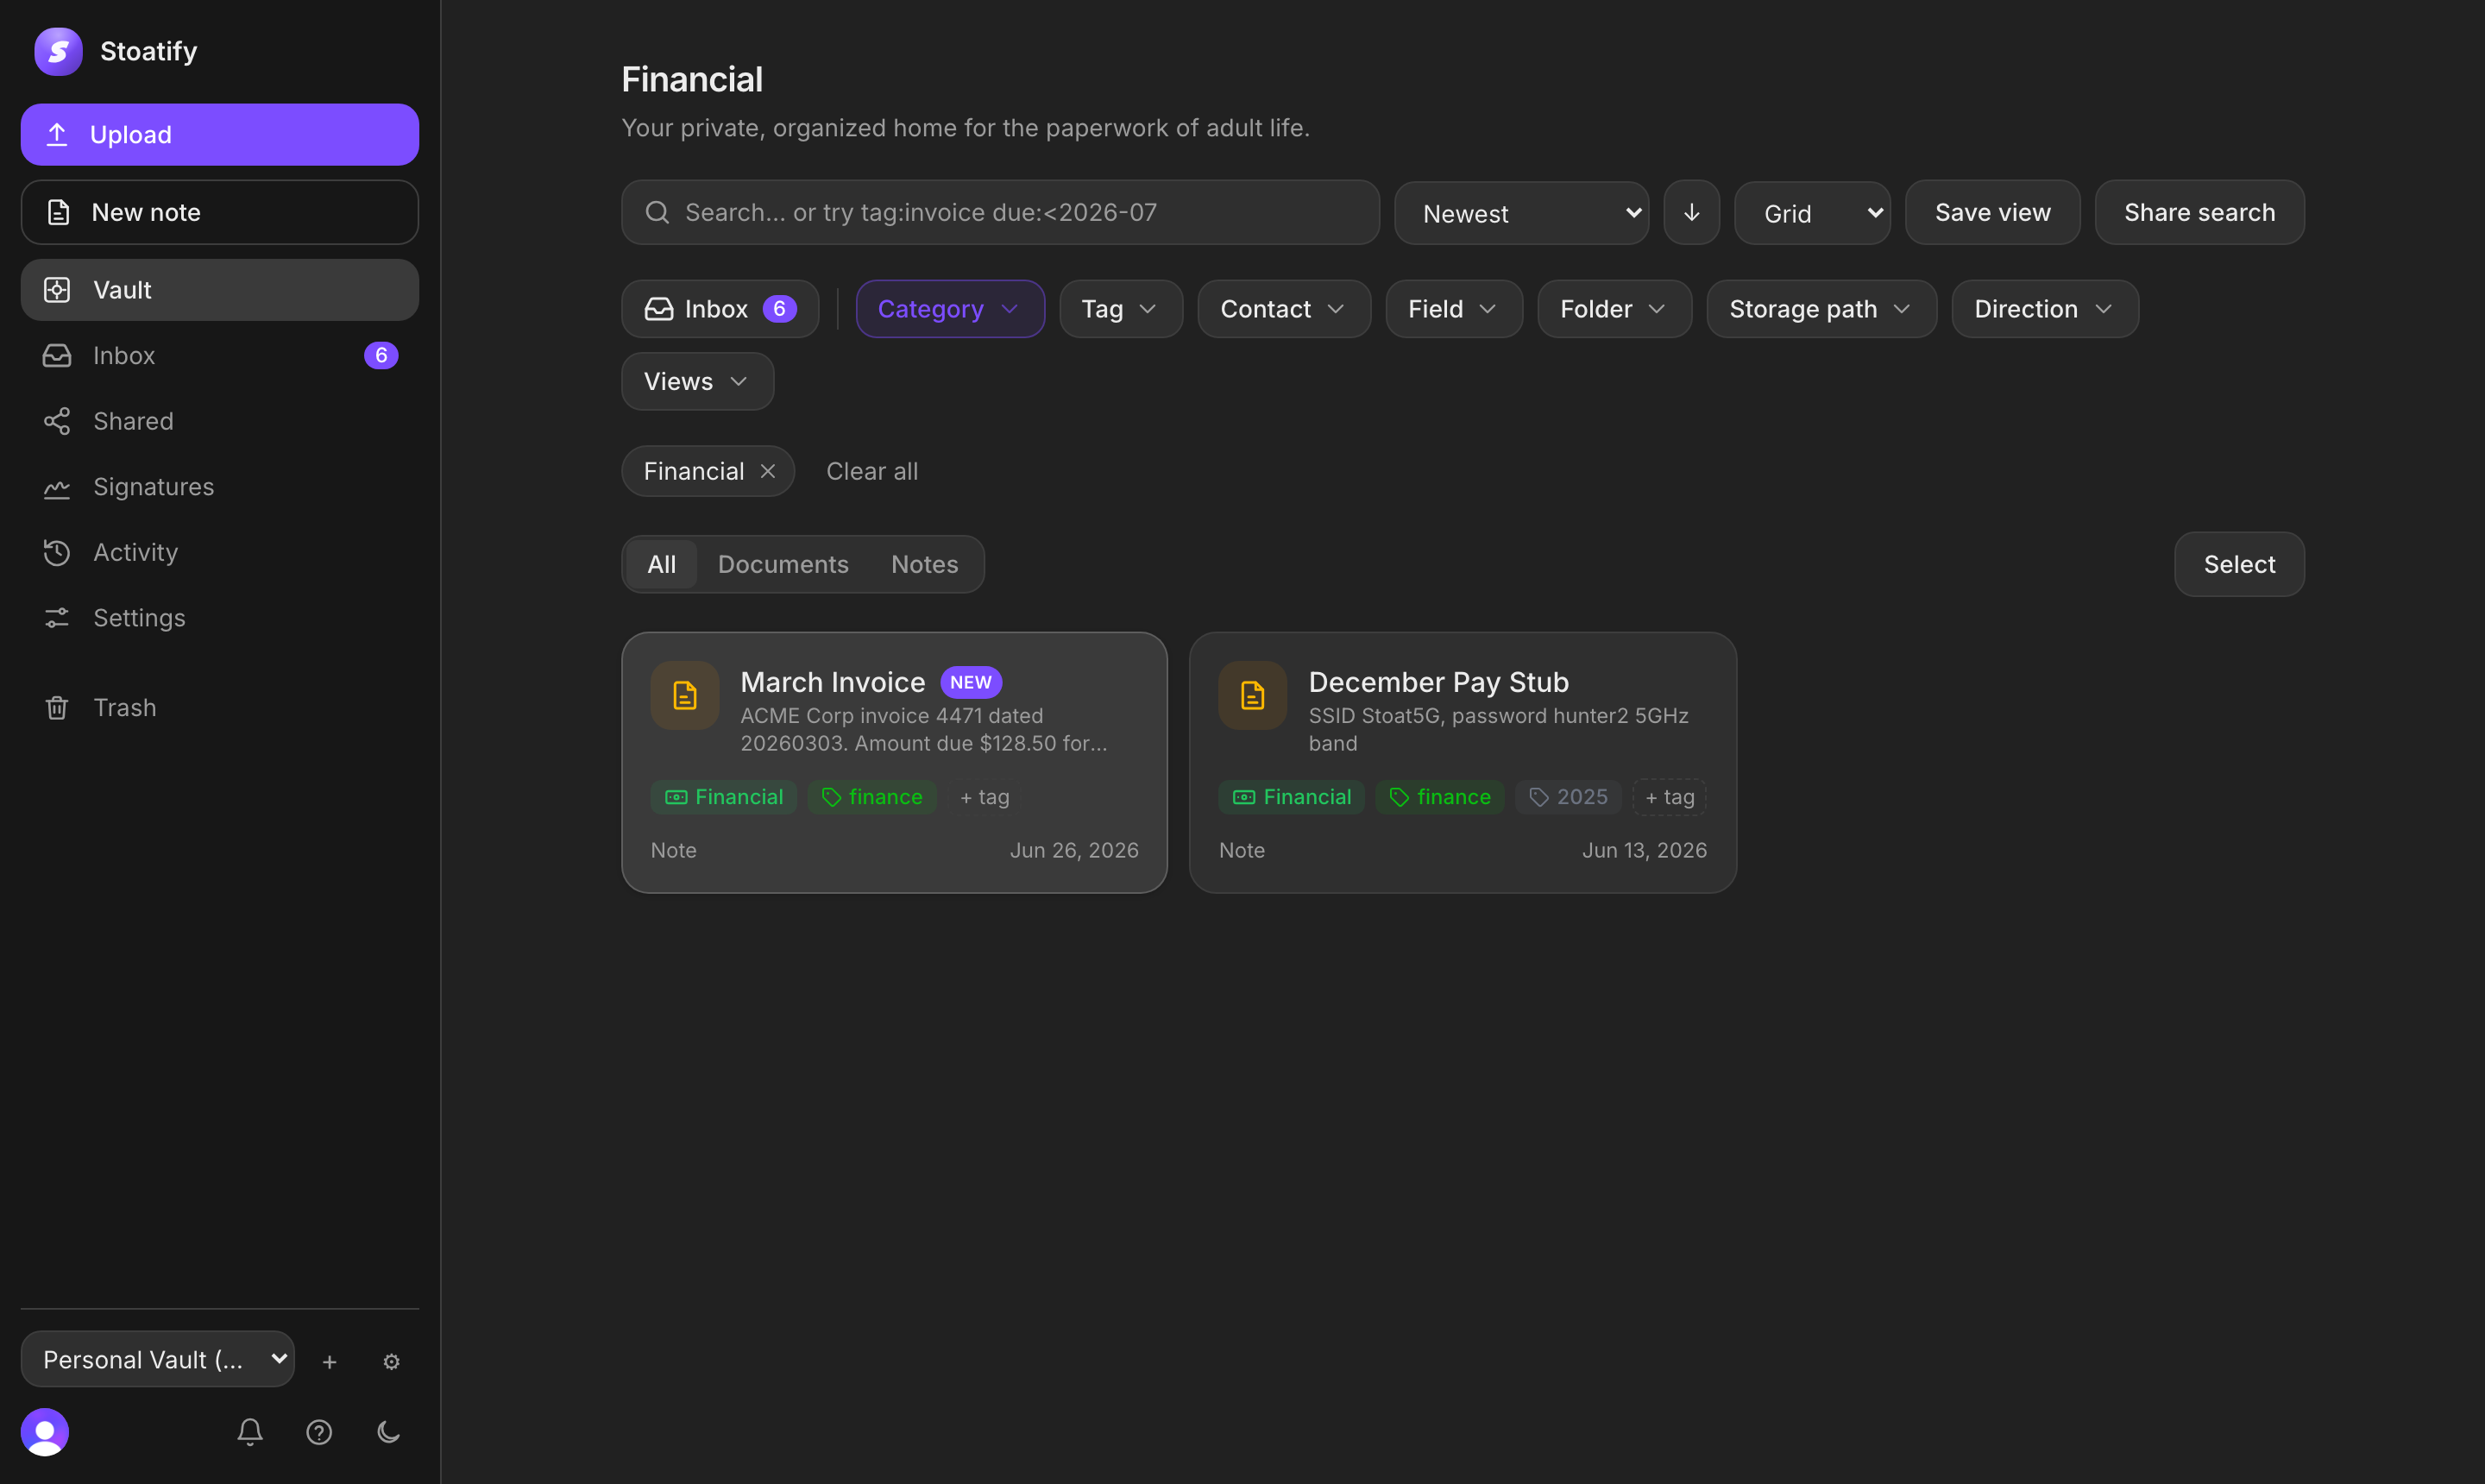This screenshot has height=1484, width=2485.
Task: Click the Shared nodes icon
Action: click(x=57, y=421)
